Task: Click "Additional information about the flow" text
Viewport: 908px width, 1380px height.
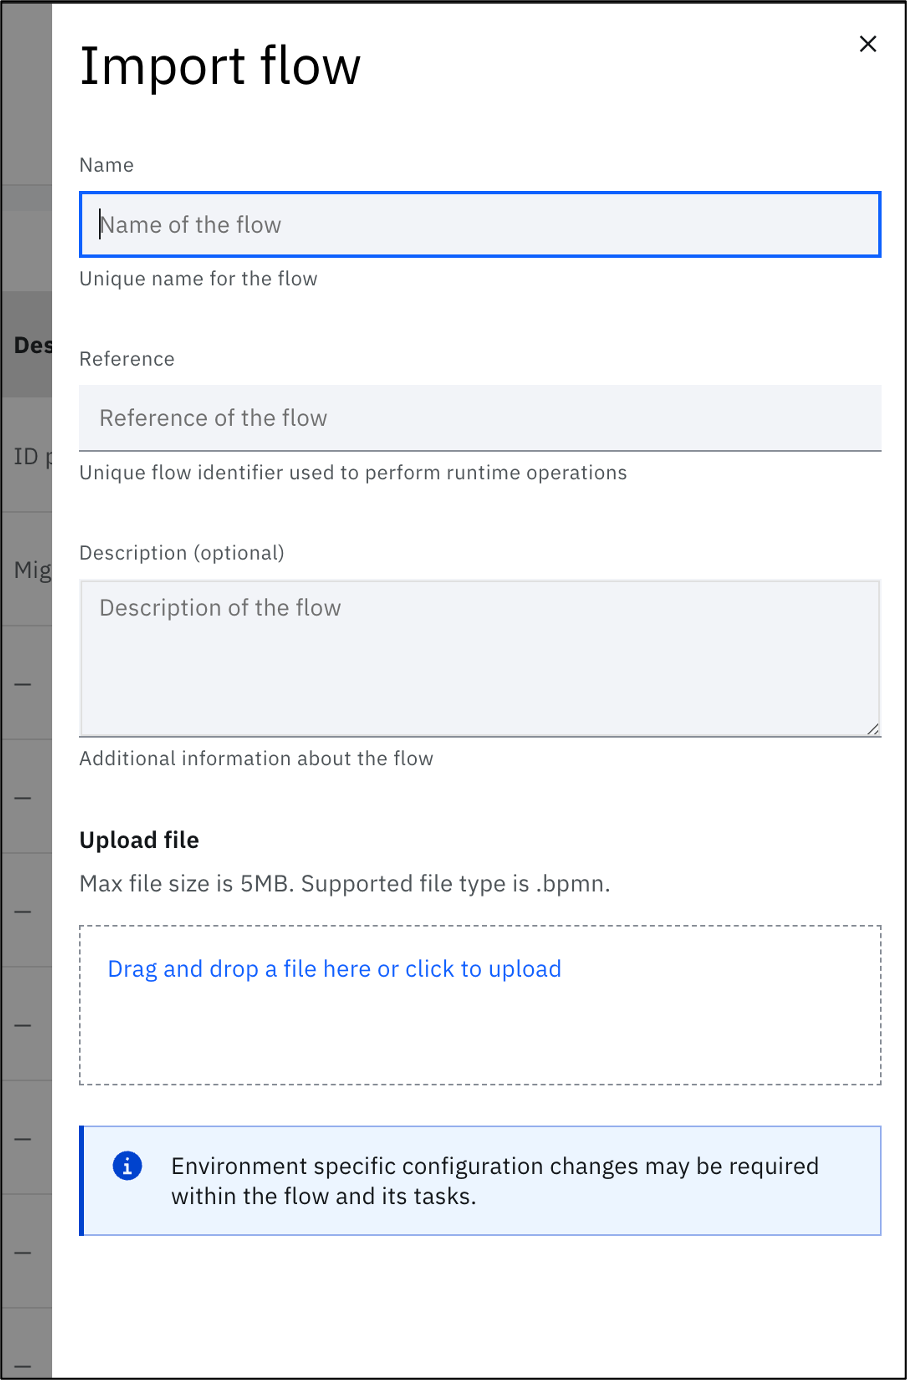Action: pos(256,758)
